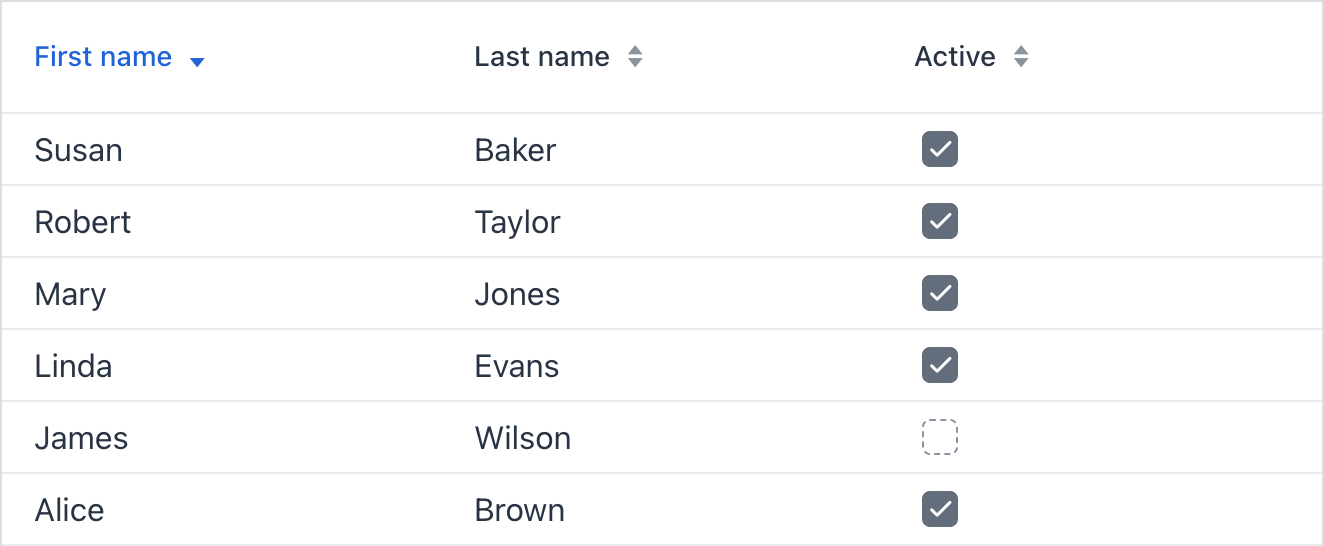Enable Active checkbox for James Wilson
The width and height of the screenshot is (1324, 546).
pyautogui.click(x=940, y=438)
